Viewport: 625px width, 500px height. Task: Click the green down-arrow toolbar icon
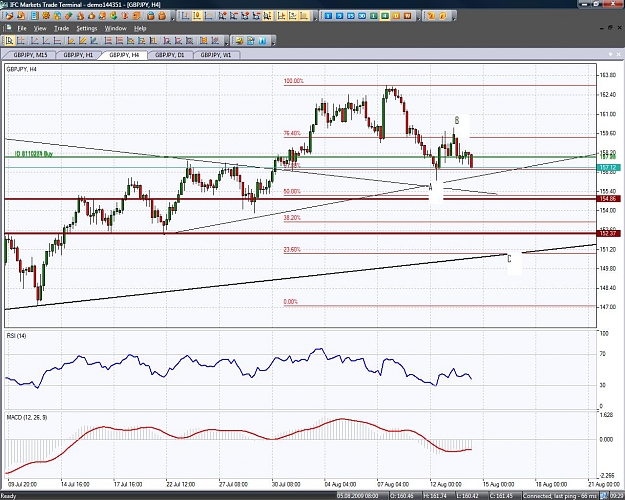(114, 16)
